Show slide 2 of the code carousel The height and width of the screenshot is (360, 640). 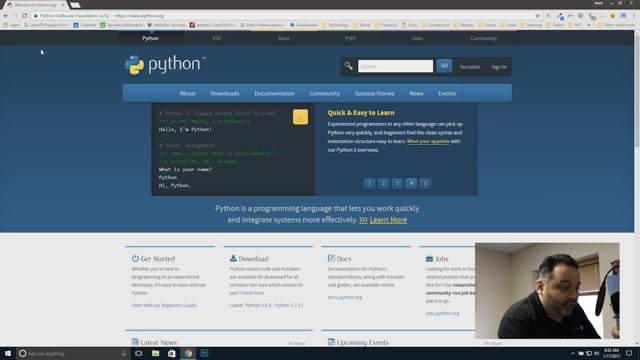point(383,183)
